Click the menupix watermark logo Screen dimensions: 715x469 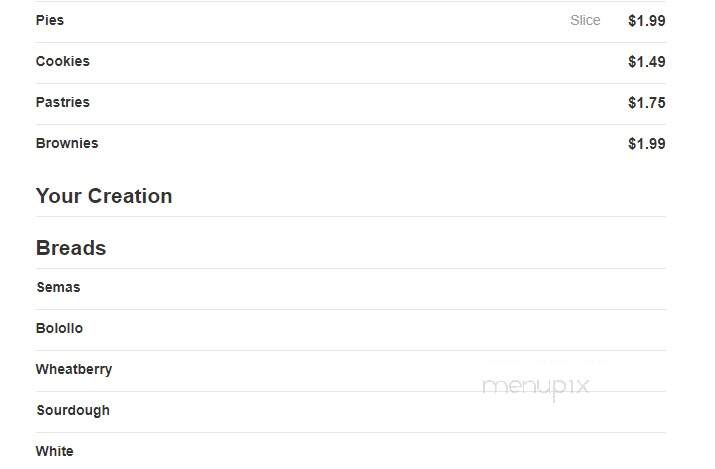(x=536, y=387)
